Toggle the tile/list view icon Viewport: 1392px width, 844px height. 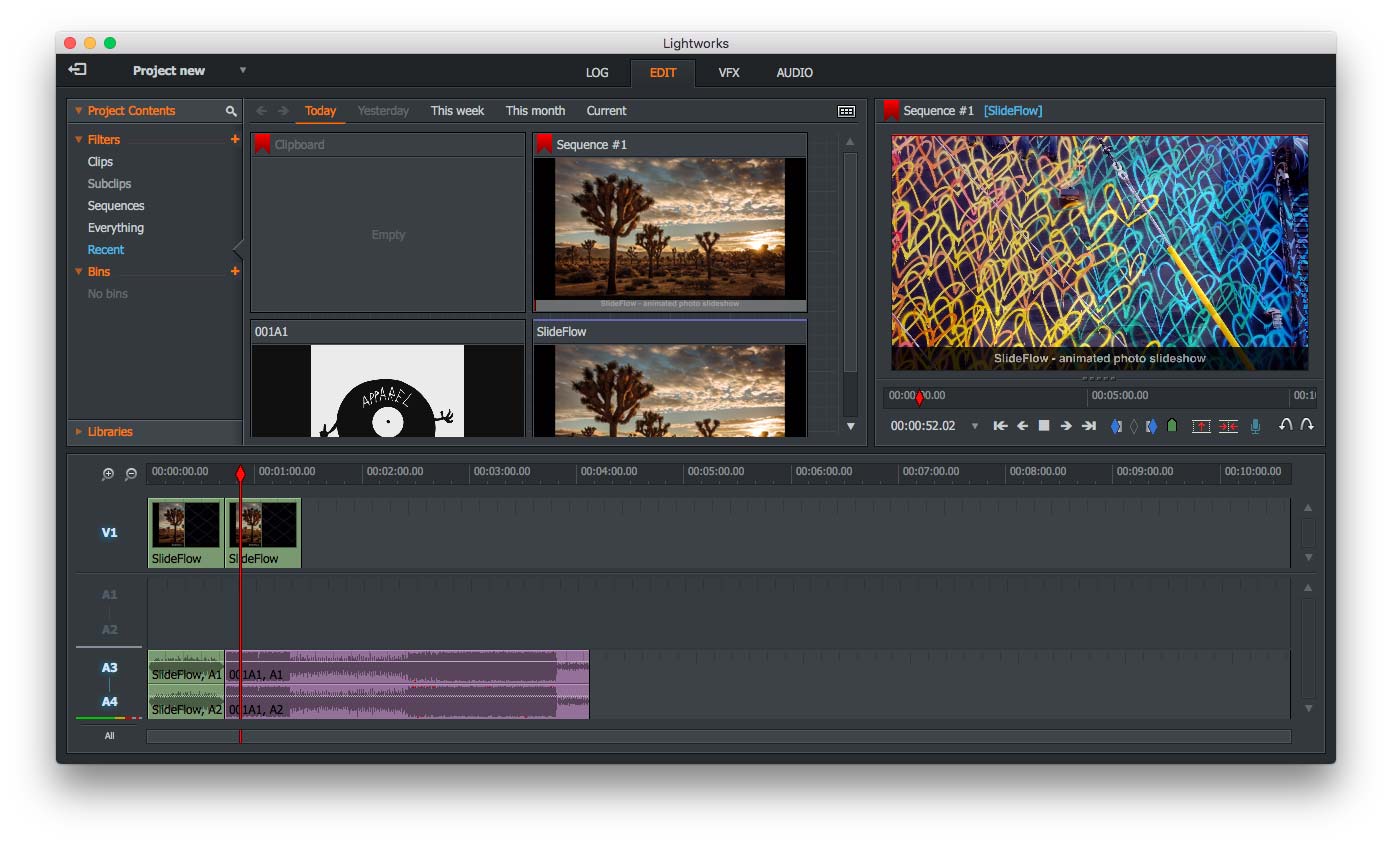pyautogui.click(x=846, y=111)
